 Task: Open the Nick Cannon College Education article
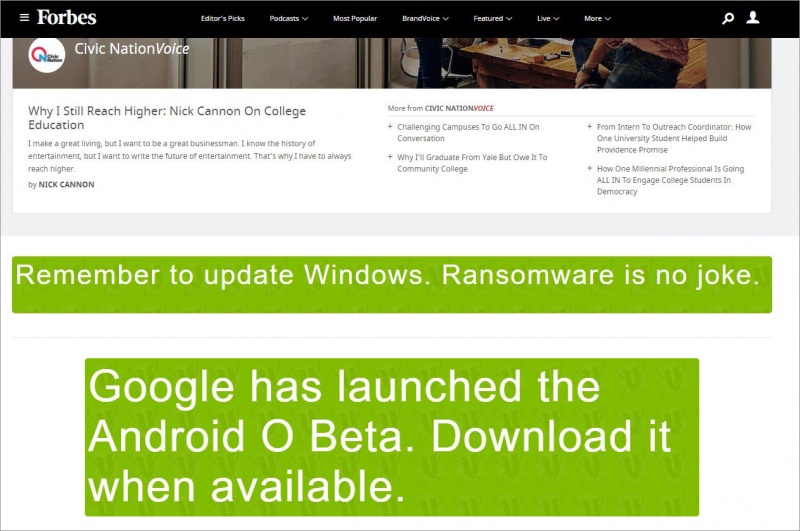167,118
